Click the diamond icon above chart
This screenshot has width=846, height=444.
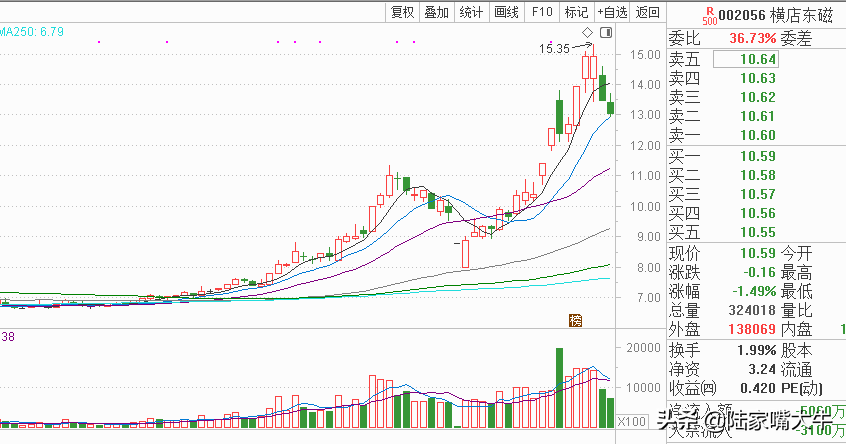click(x=588, y=32)
